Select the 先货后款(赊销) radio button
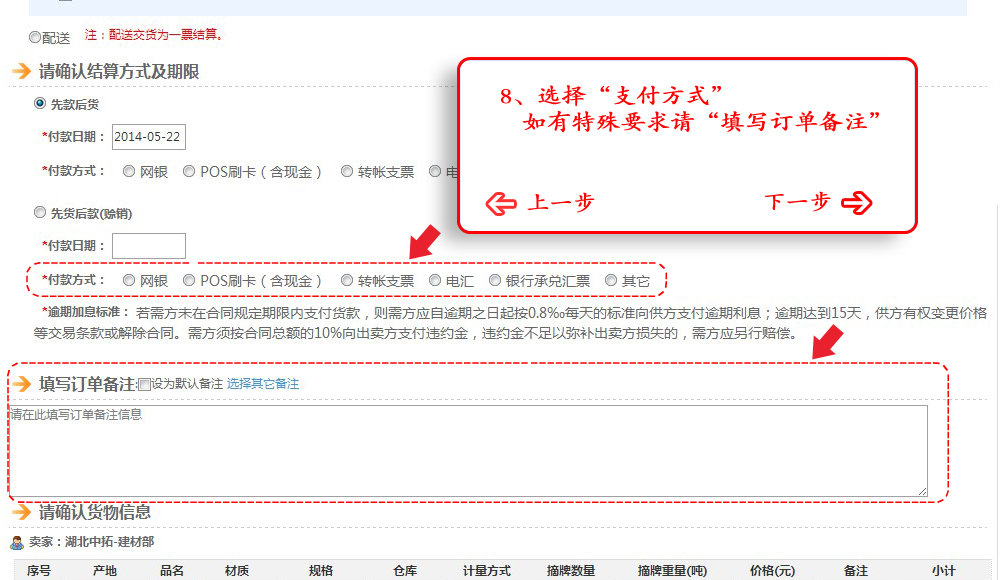 click(x=40, y=213)
